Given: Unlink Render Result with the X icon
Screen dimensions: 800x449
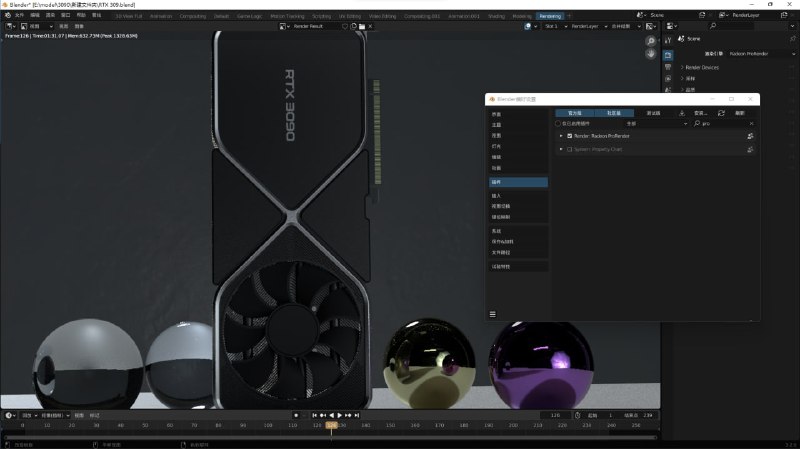Looking at the screenshot, I should pyautogui.click(x=370, y=26).
